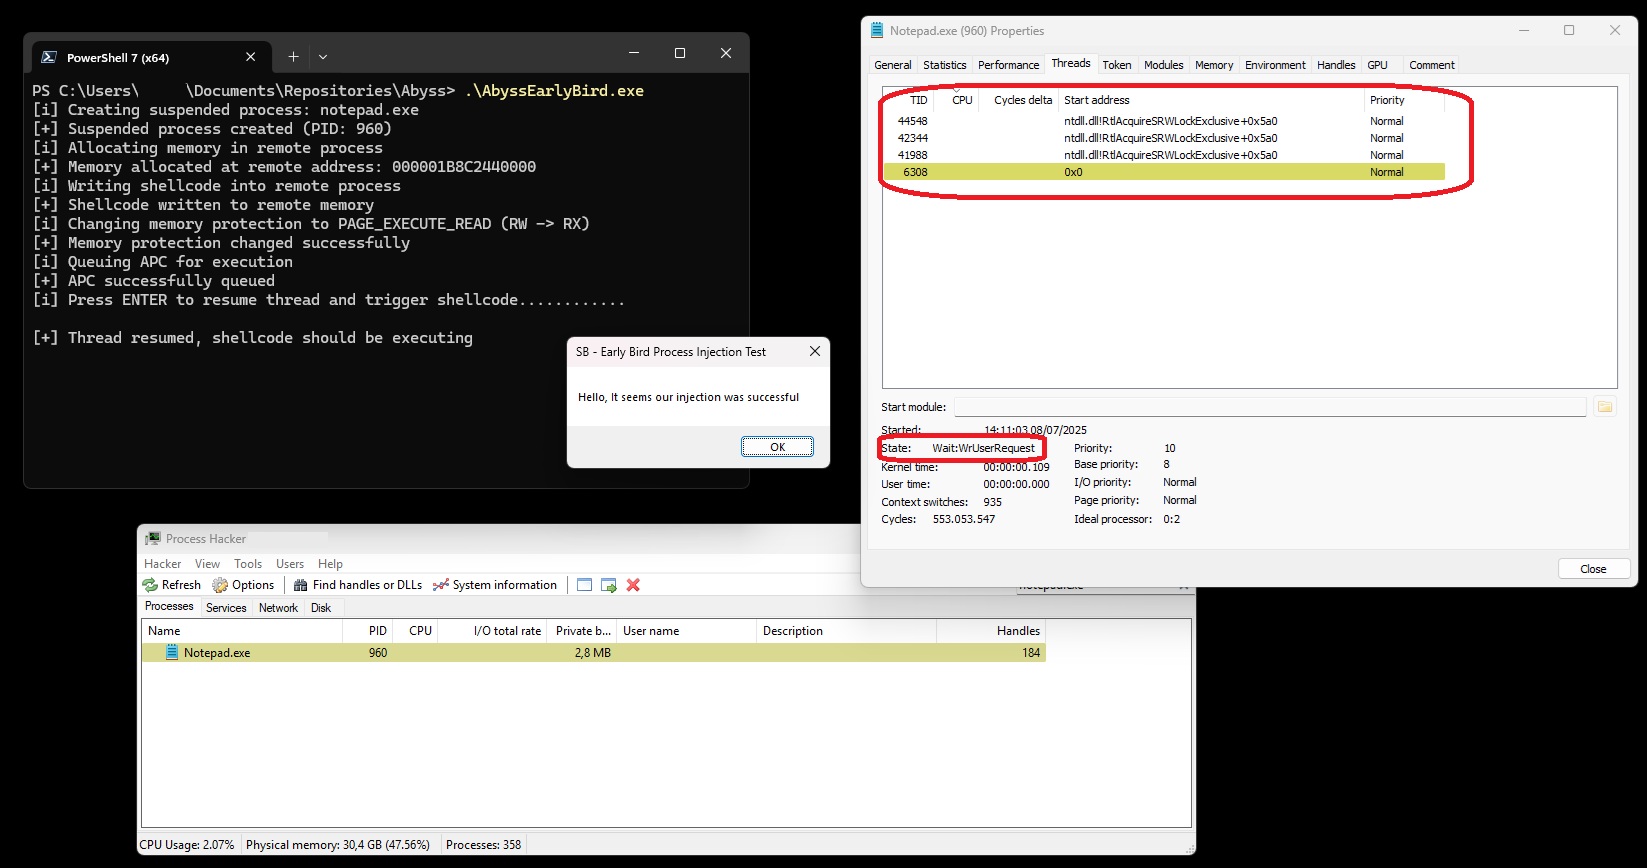Click the Find window toolbar icon
Screen dimensions: 1647x868
click(585, 585)
